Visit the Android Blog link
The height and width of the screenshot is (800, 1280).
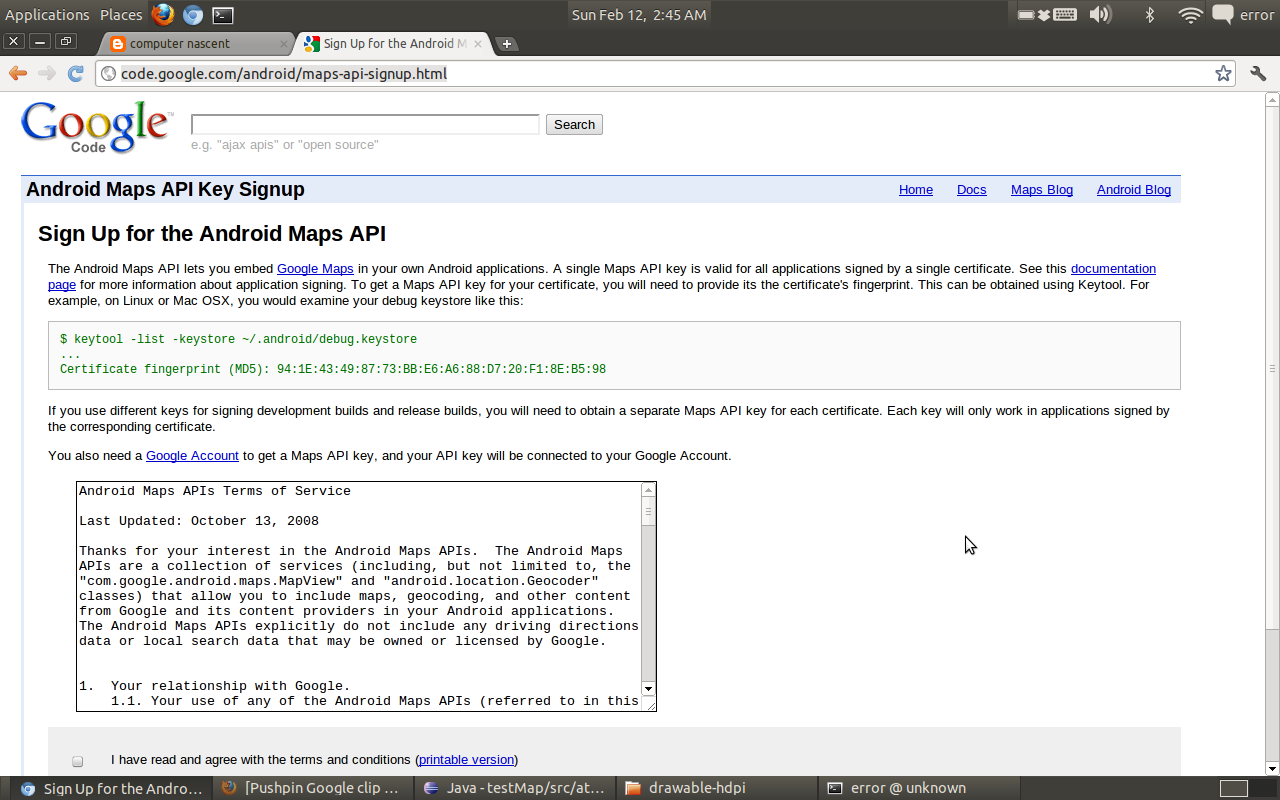pos(1134,190)
